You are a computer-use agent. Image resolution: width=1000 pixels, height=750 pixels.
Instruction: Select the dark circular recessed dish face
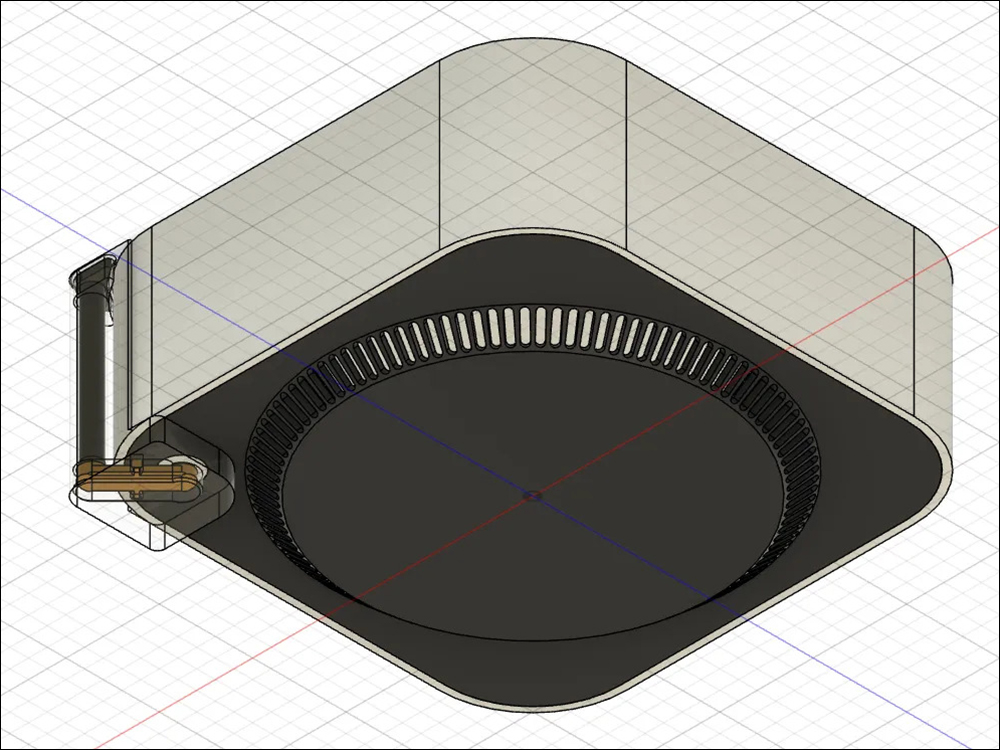(x=533, y=497)
